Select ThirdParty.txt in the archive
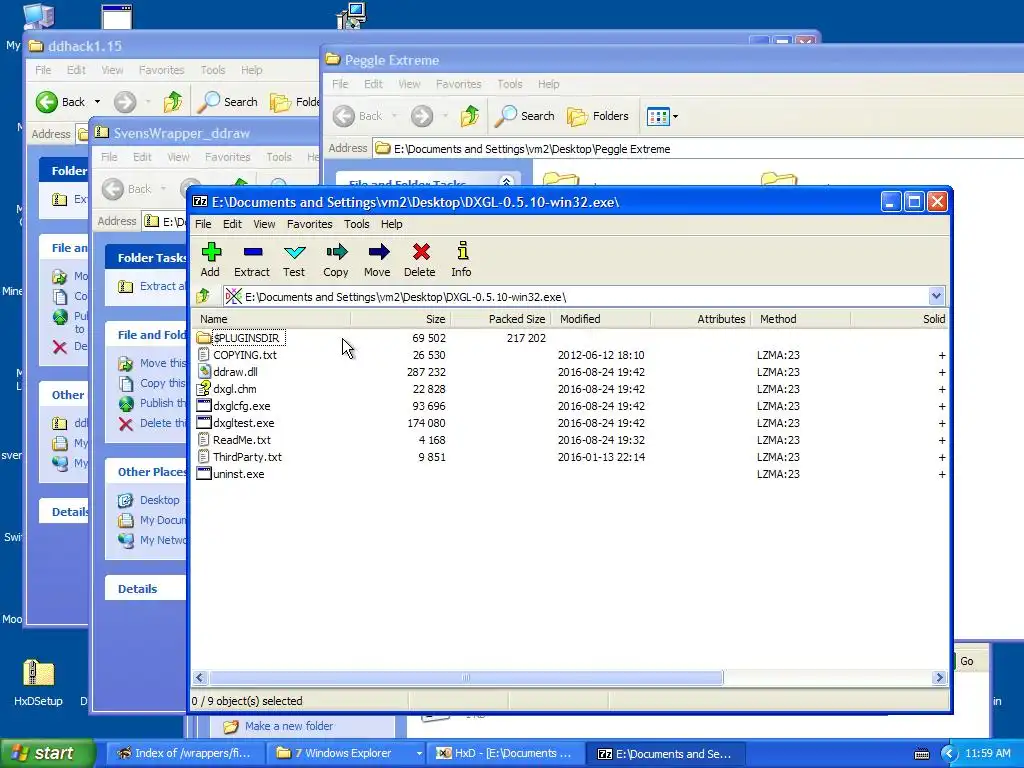 240,456
